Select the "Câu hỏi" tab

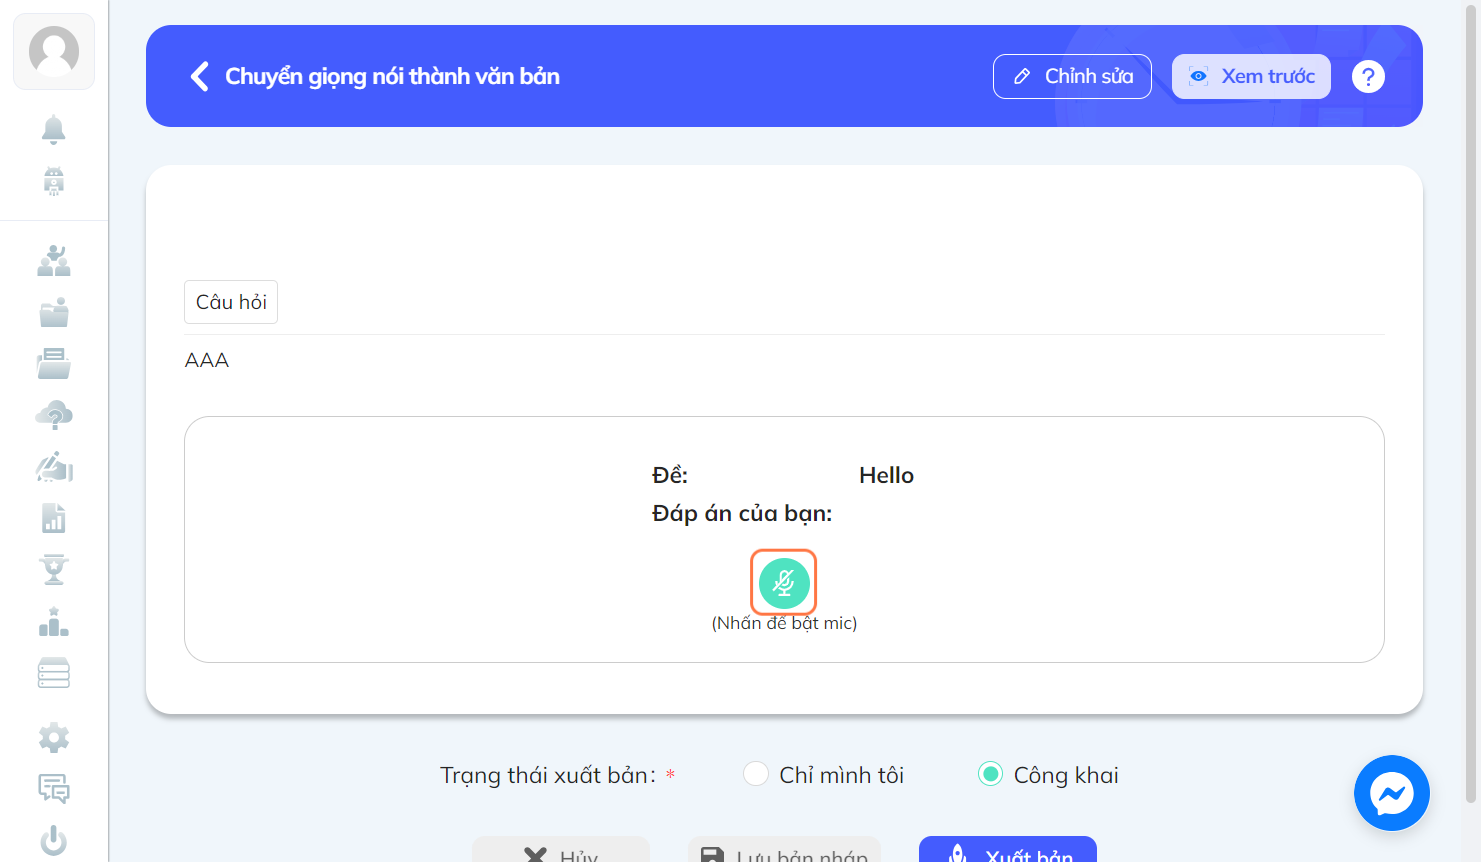tap(231, 302)
